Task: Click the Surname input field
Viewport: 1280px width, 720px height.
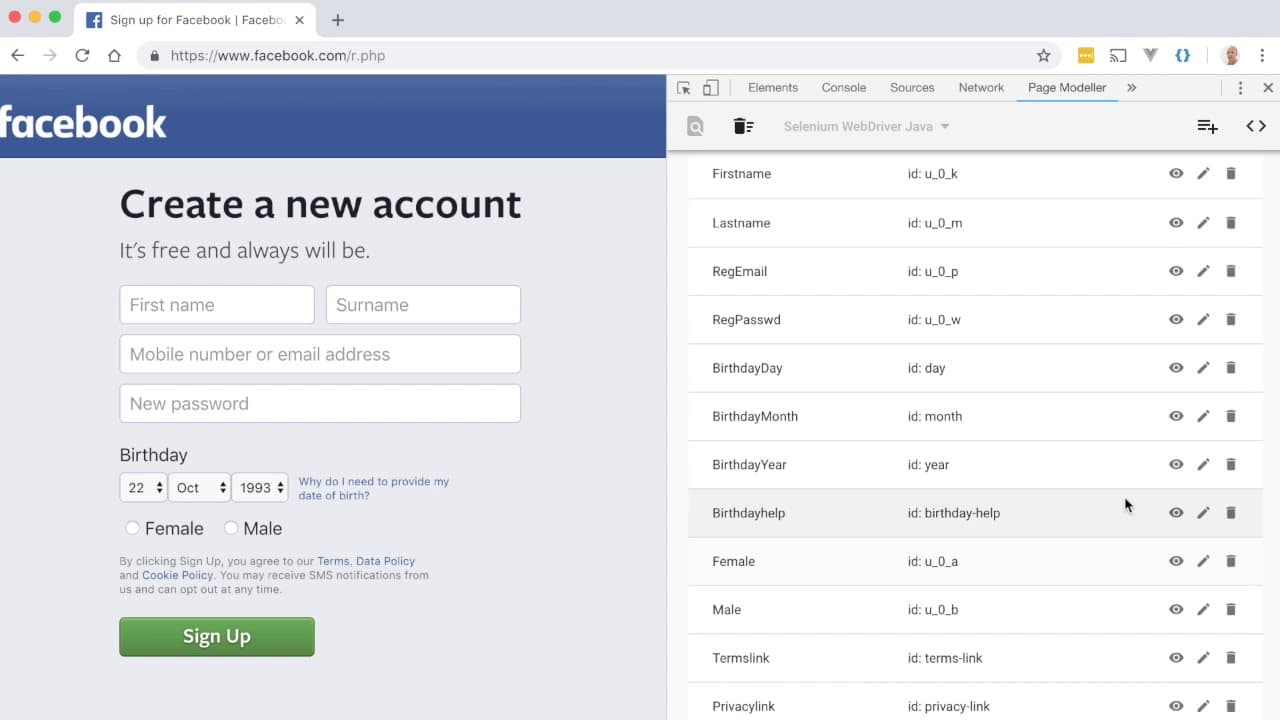Action: (x=423, y=305)
